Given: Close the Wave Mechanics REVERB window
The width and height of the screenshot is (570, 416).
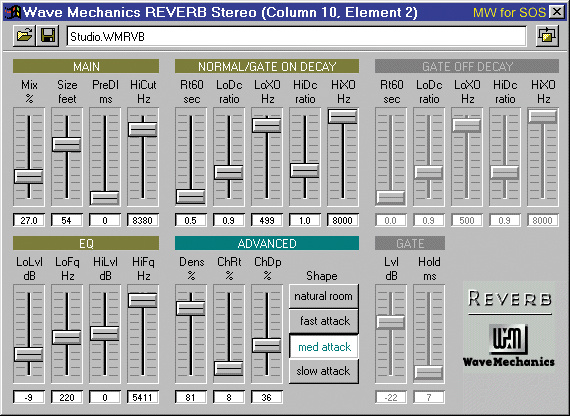Looking at the screenshot, I should point(557,12).
